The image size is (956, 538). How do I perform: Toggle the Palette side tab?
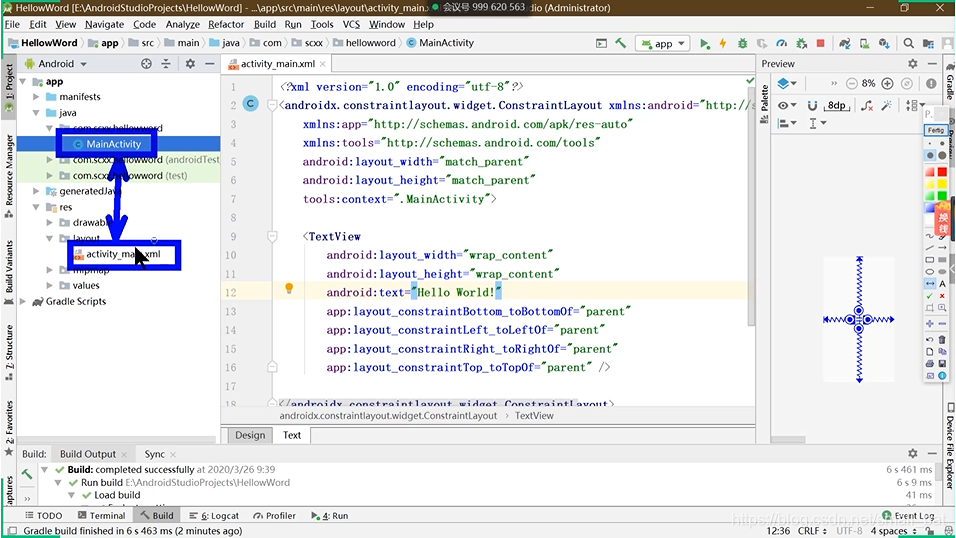[x=764, y=104]
